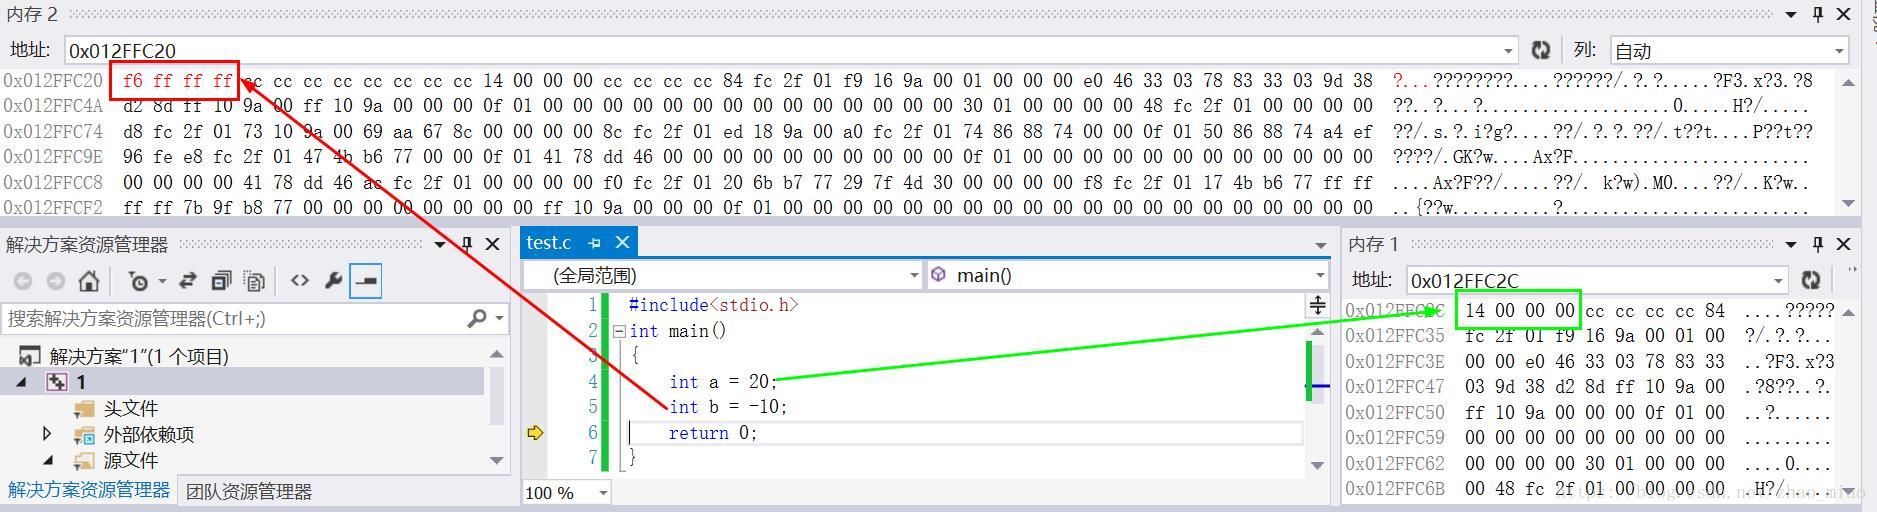Select the test.c editor tab
This screenshot has width=1877, height=512.
(x=549, y=242)
